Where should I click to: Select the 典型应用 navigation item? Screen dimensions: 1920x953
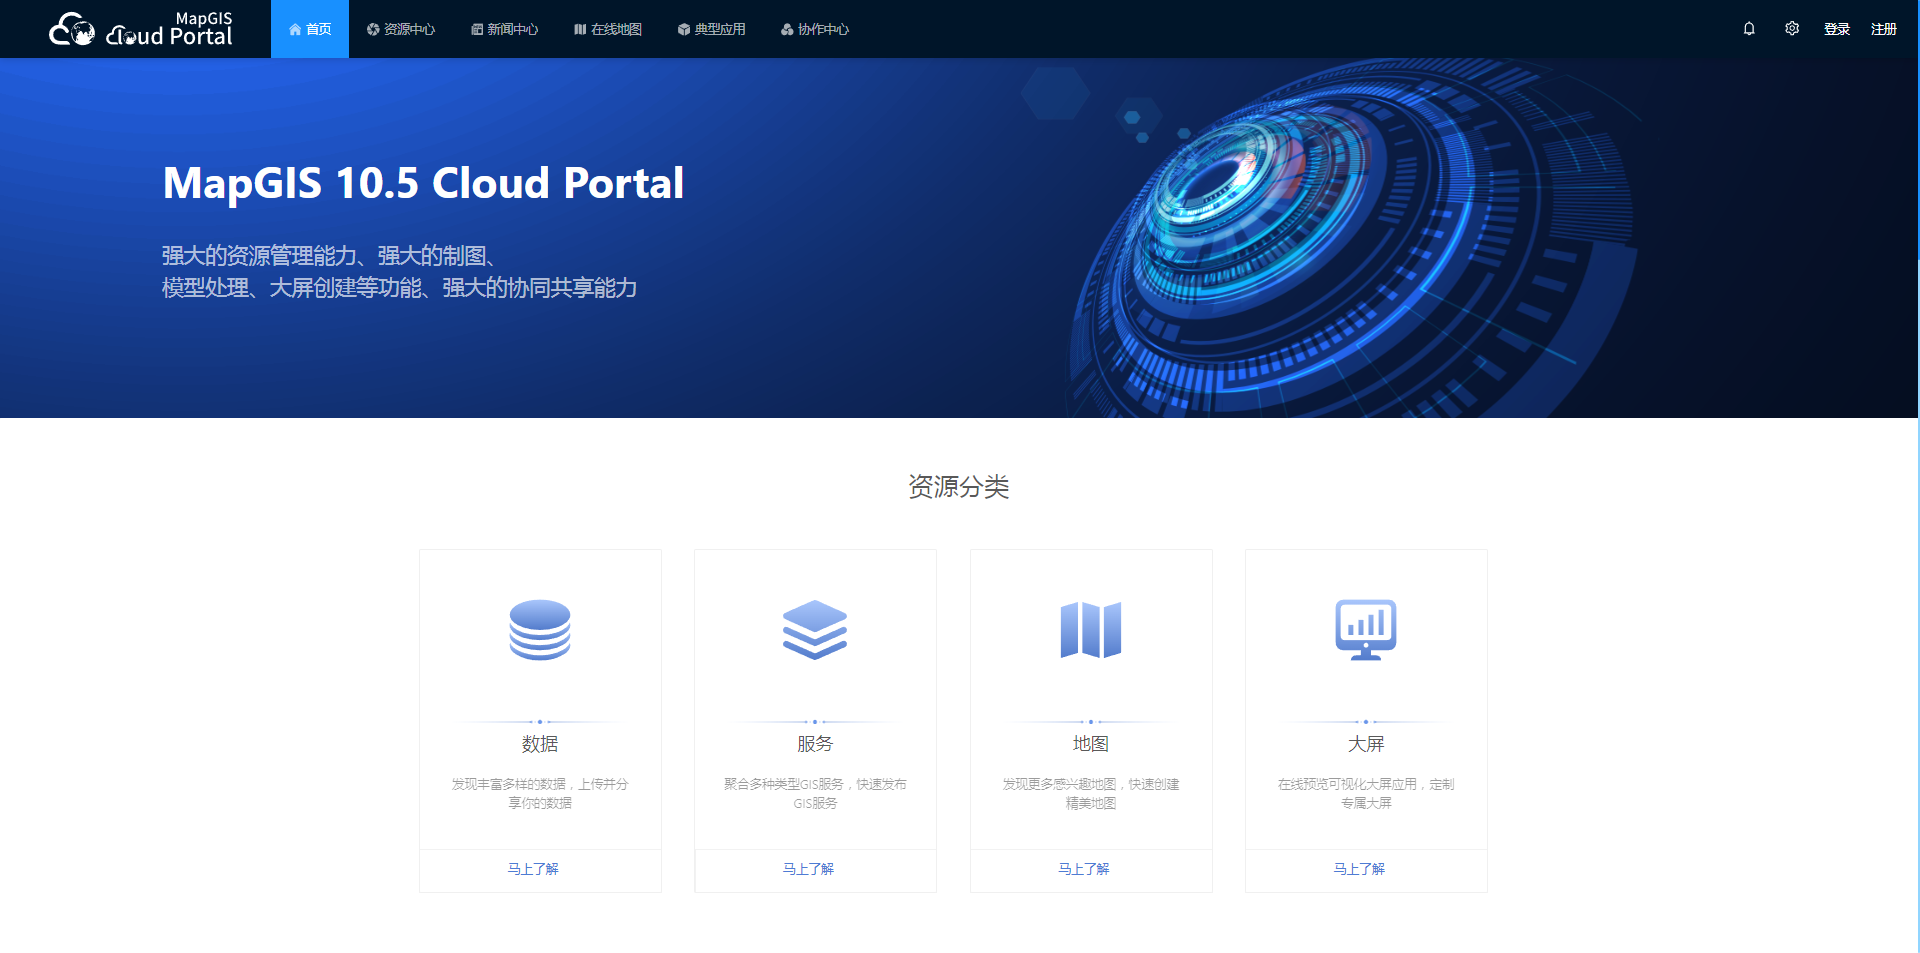pyautogui.click(x=711, y=29)
